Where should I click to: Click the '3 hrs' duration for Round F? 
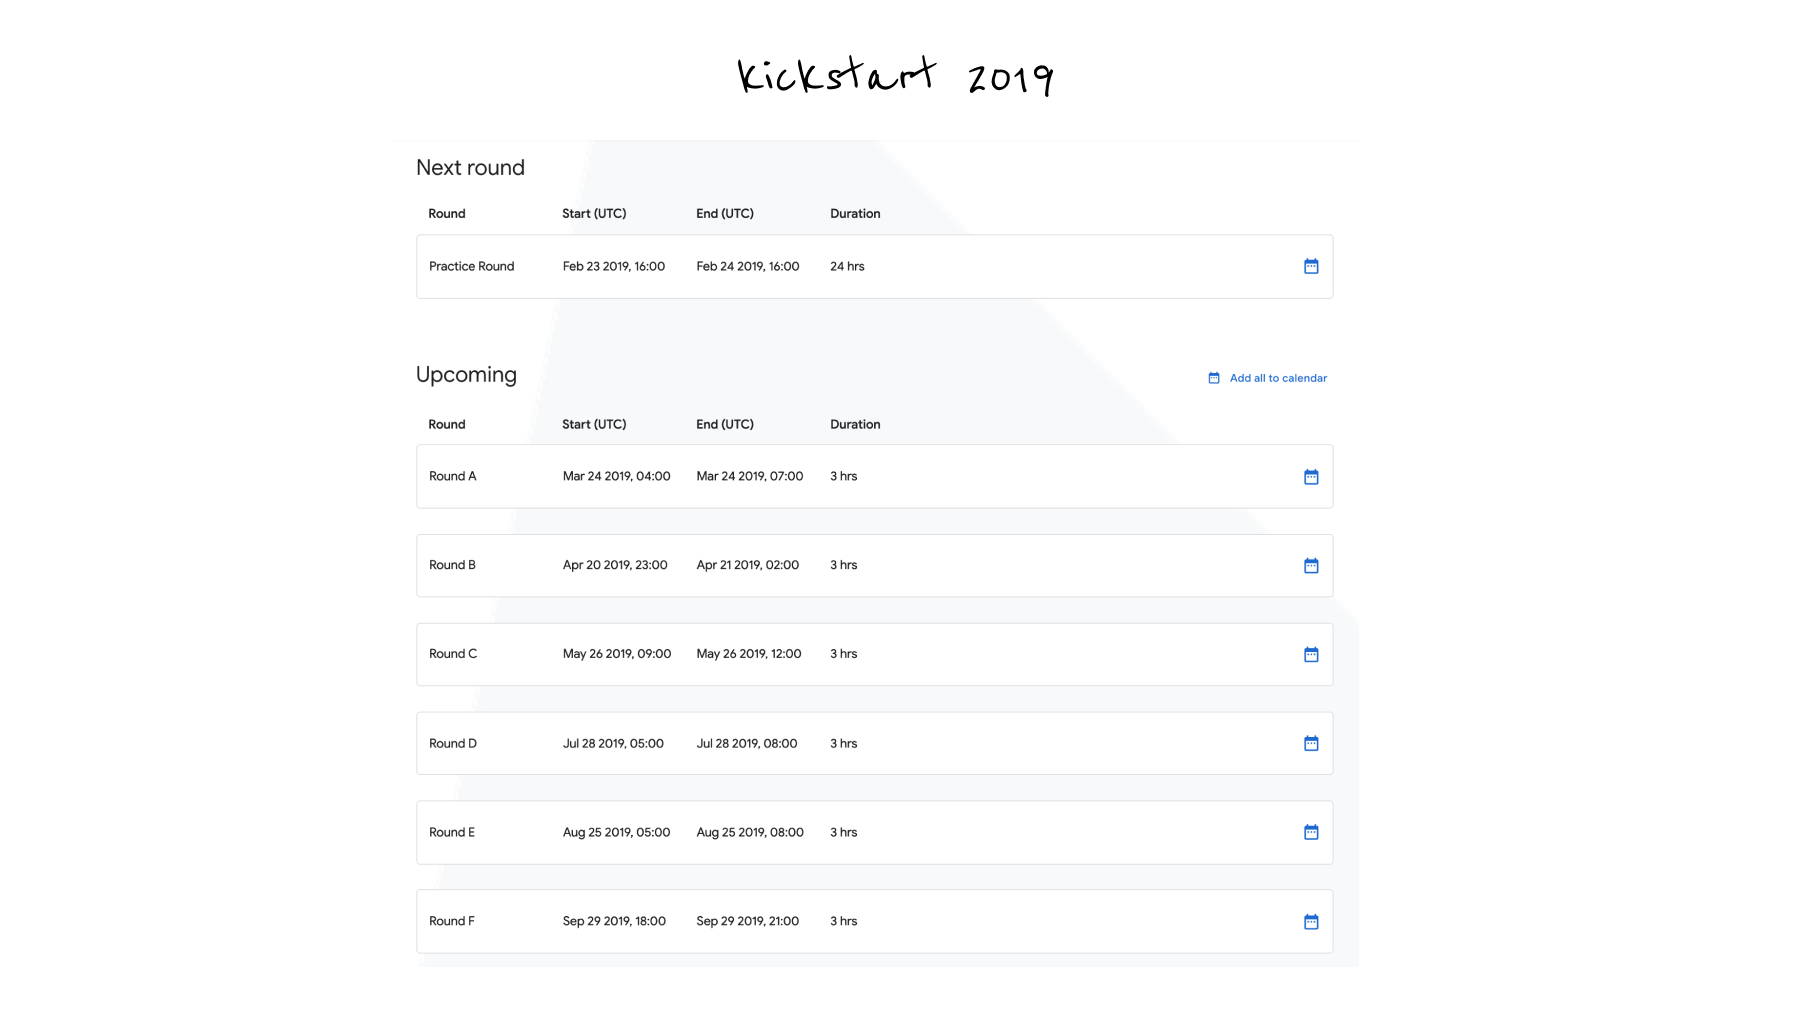(x=843, y=921)
